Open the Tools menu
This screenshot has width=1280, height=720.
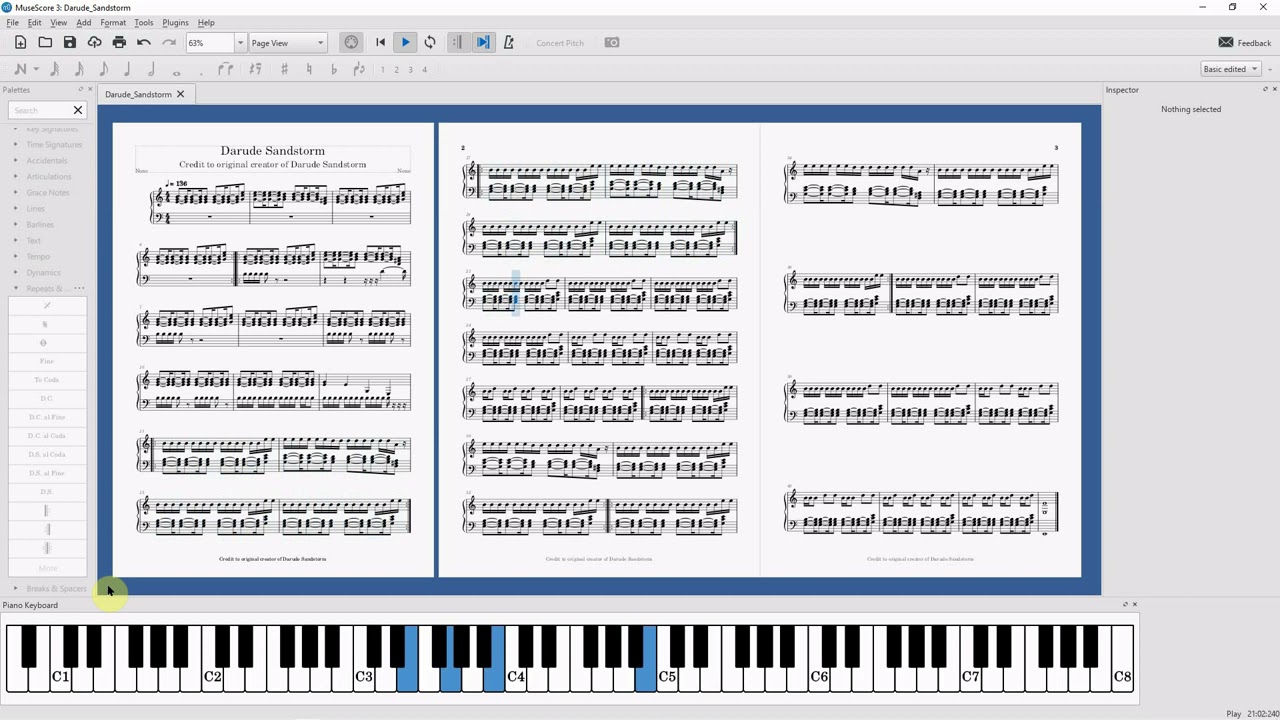click(144, 22)
